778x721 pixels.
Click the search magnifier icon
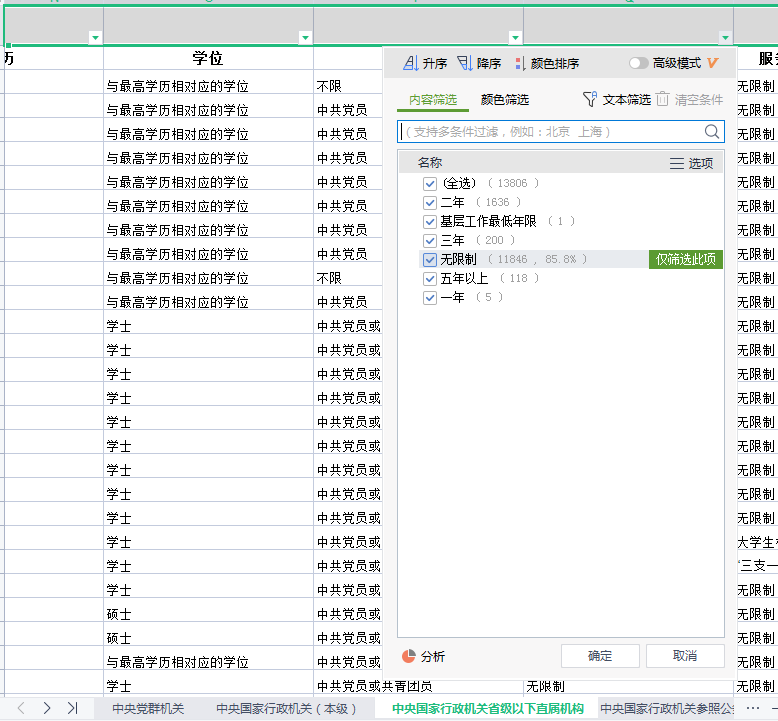pyautogui.click(x=712, y=131)
